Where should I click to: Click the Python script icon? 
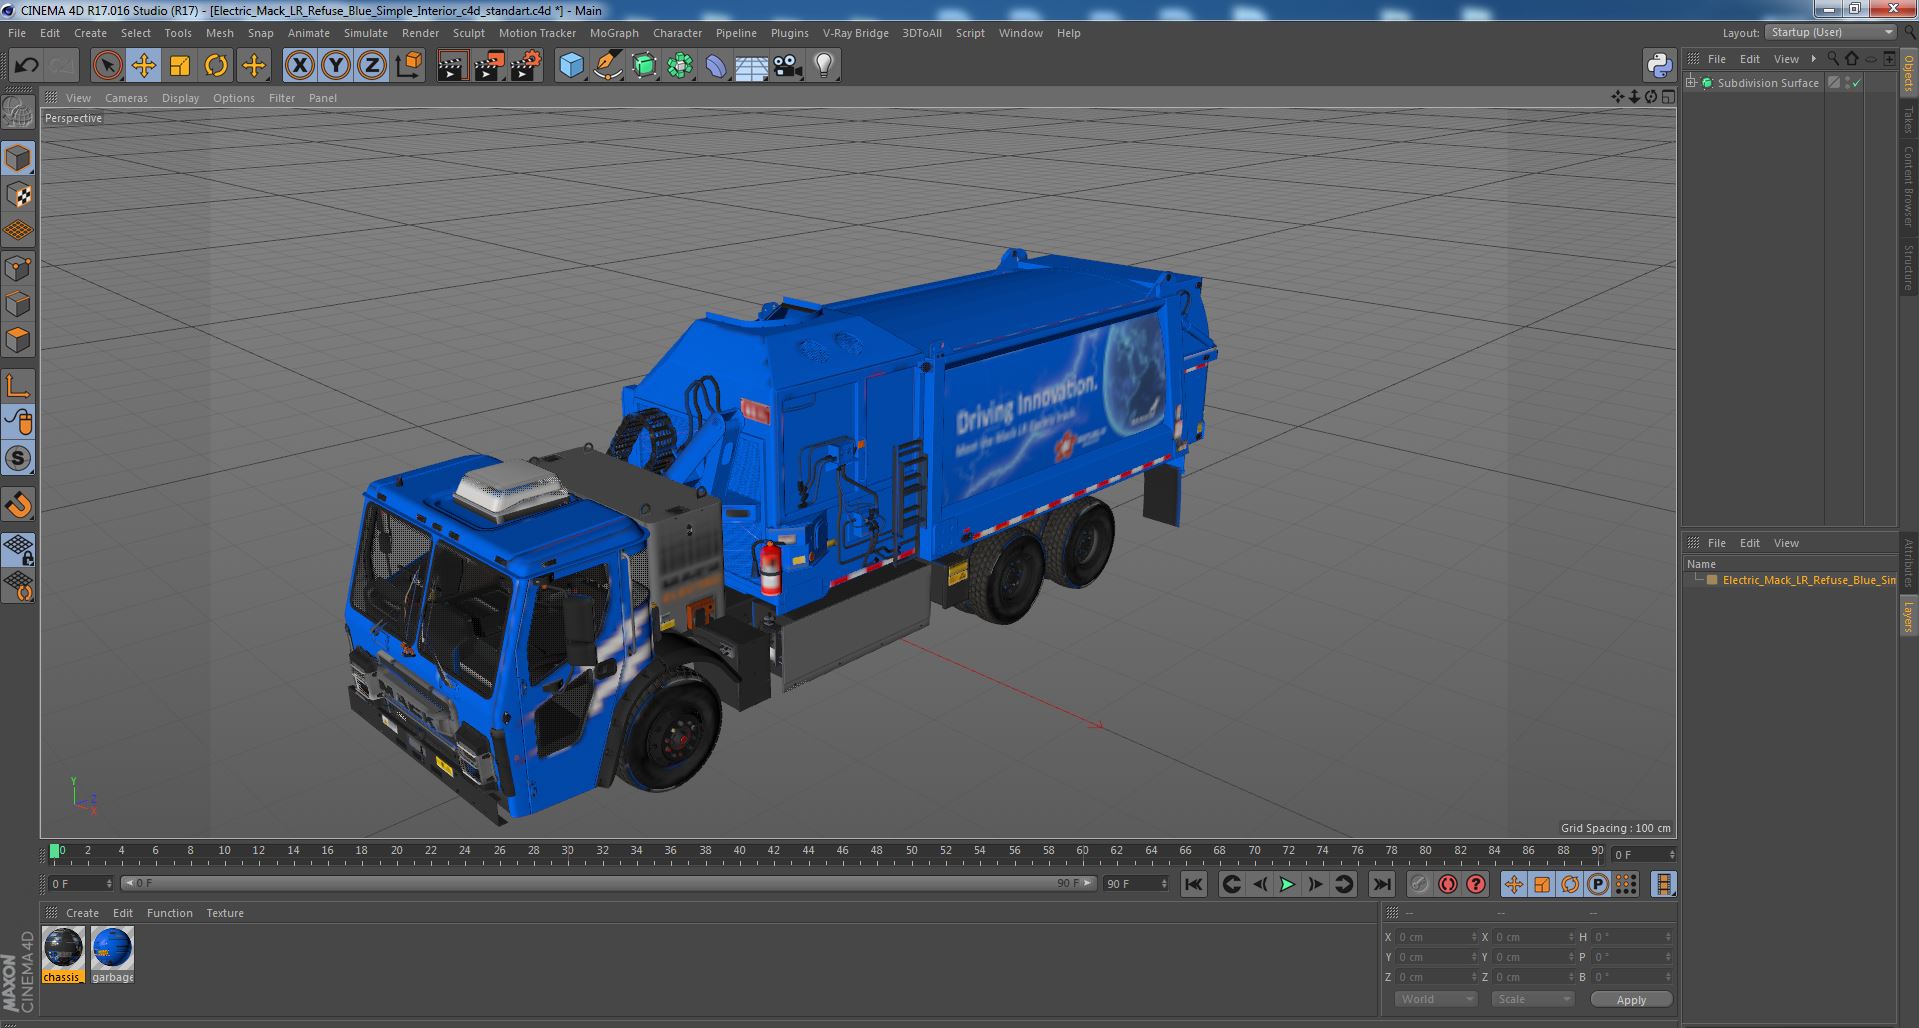tap(1659, 66)
